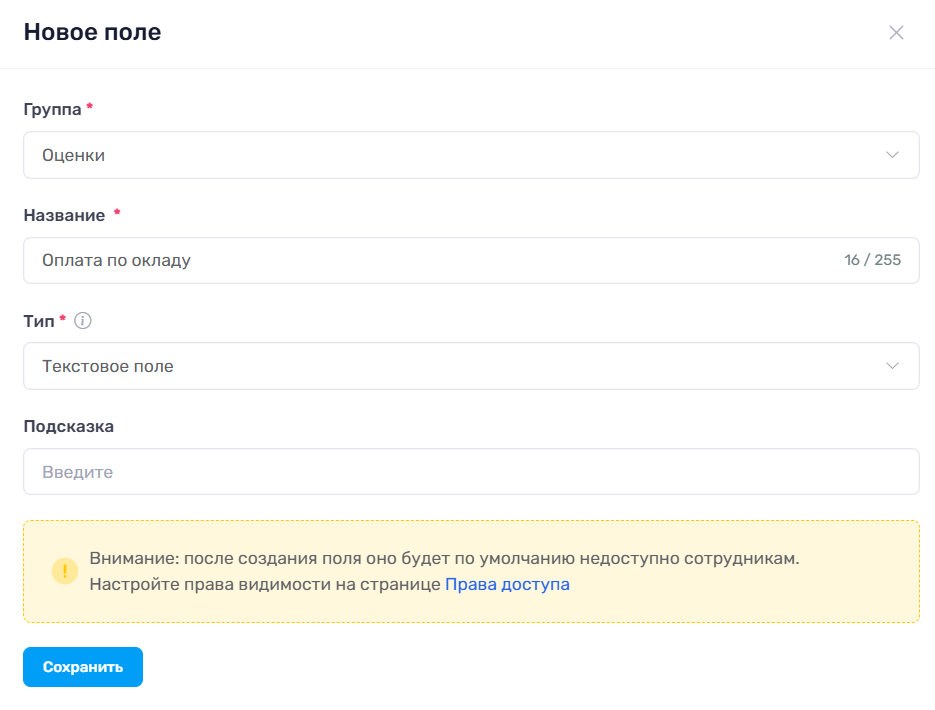Save the field with Сохранить button

pyautogui.click(x=83, y=667)
